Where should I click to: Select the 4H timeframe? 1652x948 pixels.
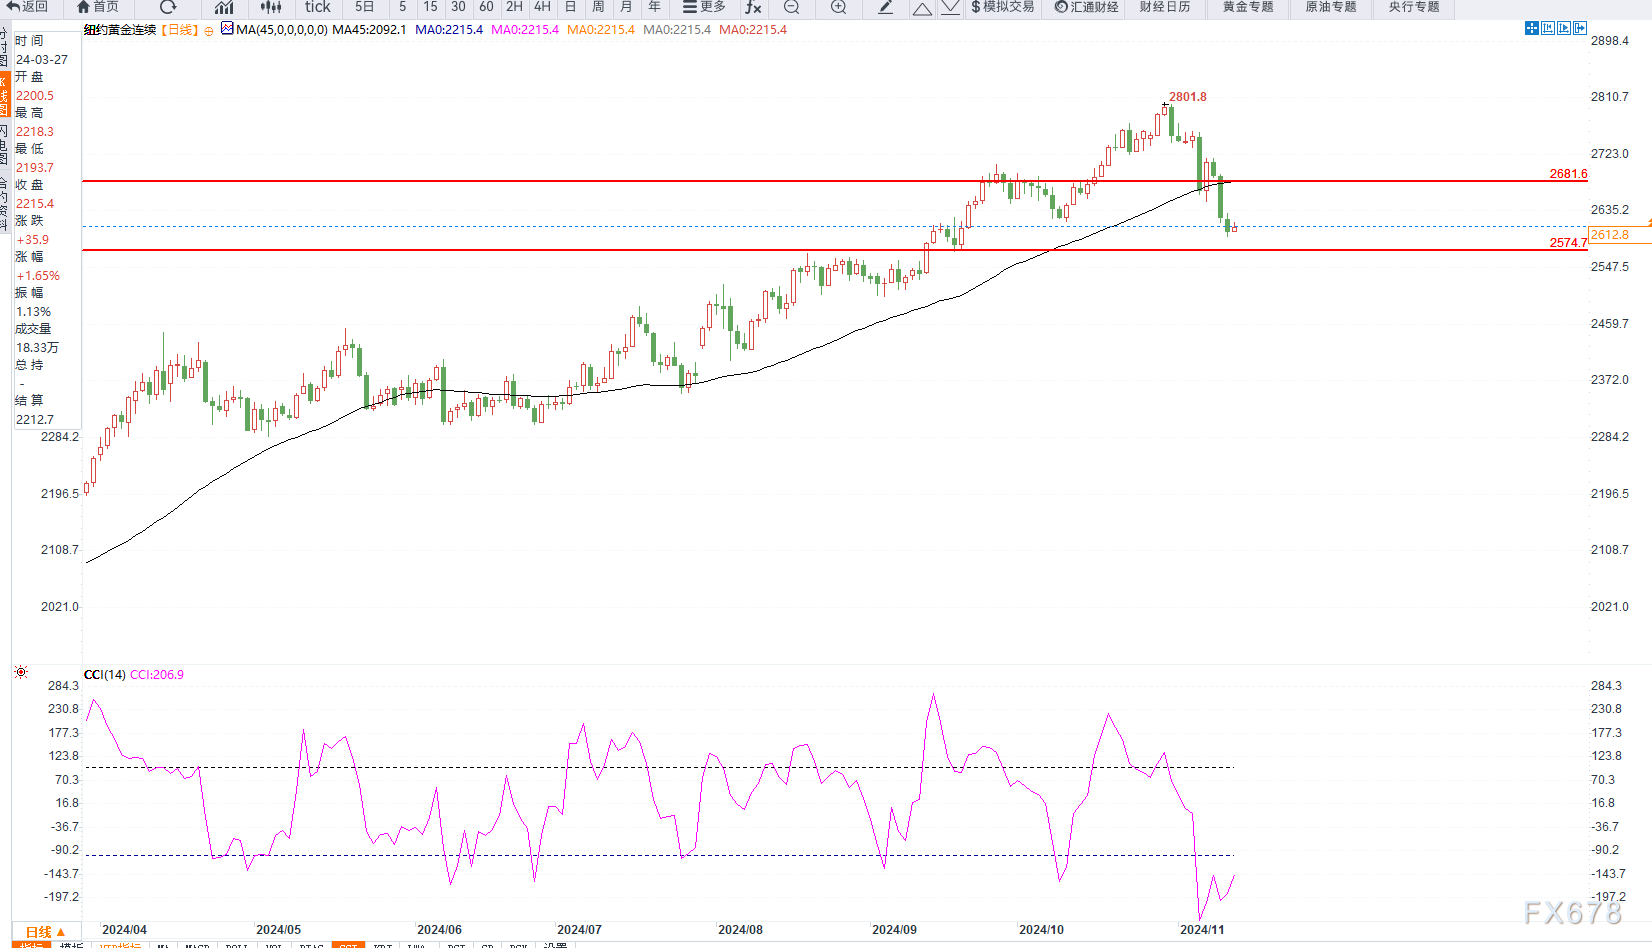(542, 7)
